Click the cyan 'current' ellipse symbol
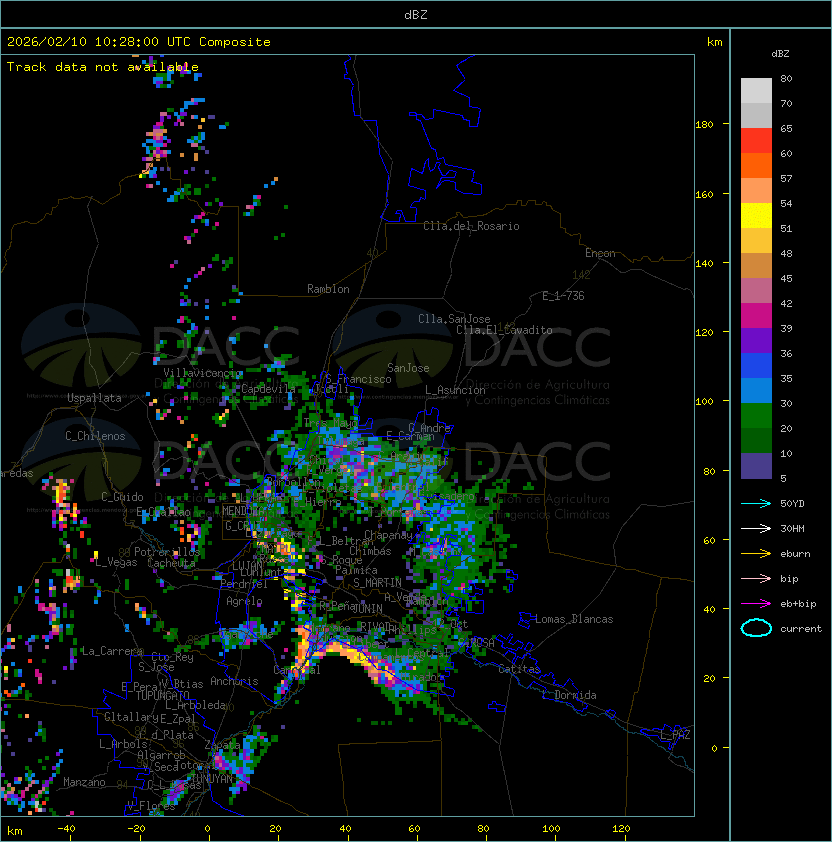The width and height of the screenshot is (832, 842). pos(756,628)
